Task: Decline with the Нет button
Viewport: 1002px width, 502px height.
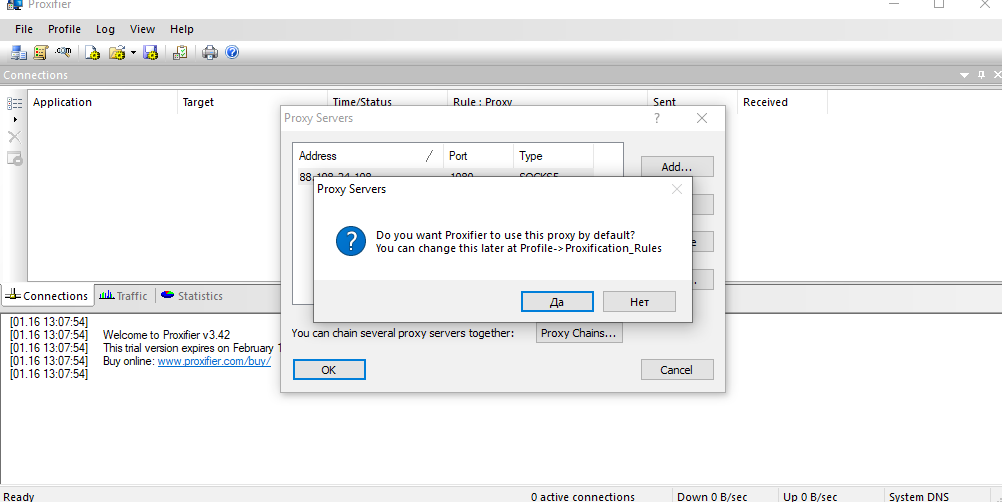Action: click(x=639, y=301)
